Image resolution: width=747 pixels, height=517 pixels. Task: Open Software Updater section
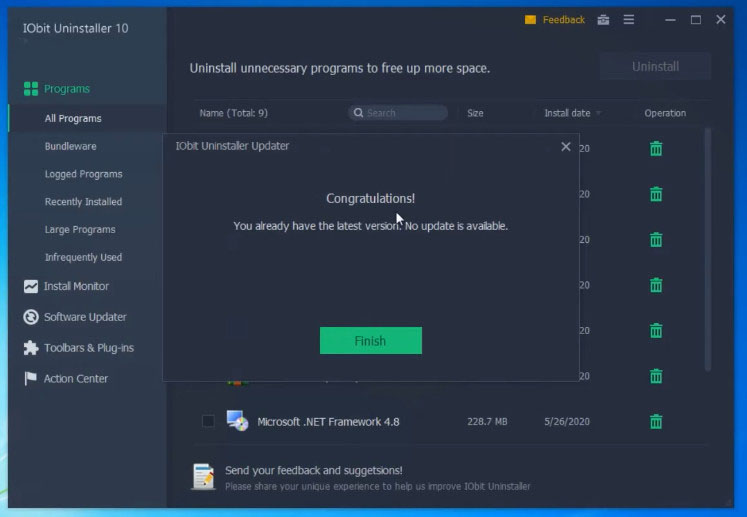85,317
